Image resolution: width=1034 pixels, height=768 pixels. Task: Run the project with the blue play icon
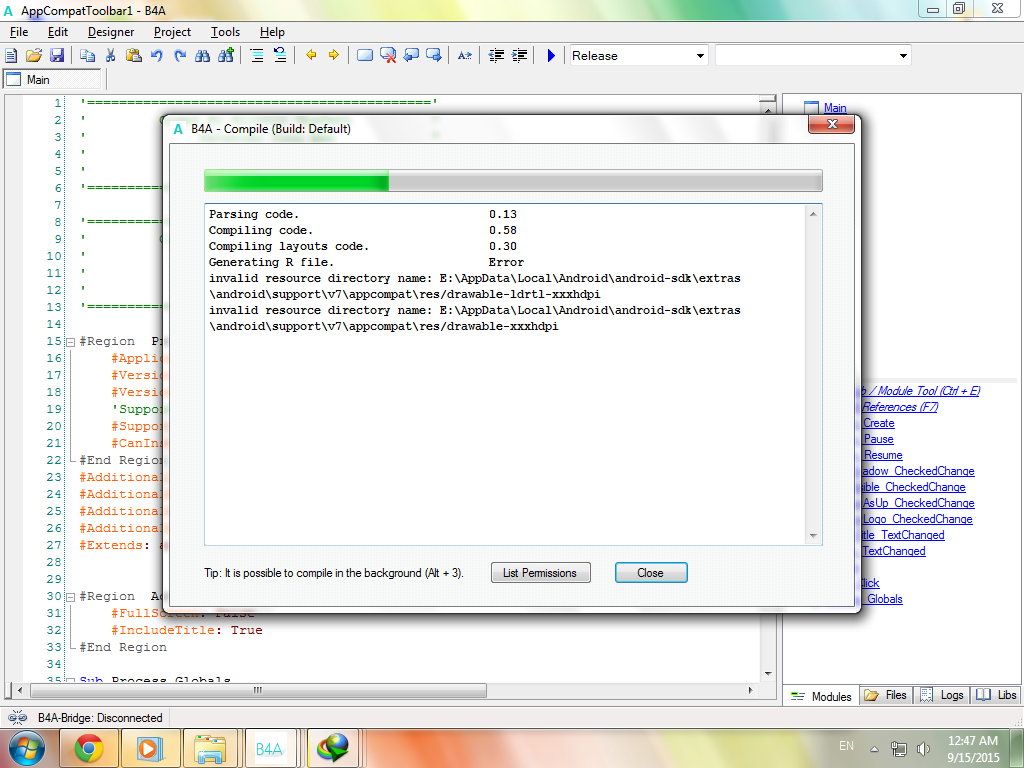point(551,56)
